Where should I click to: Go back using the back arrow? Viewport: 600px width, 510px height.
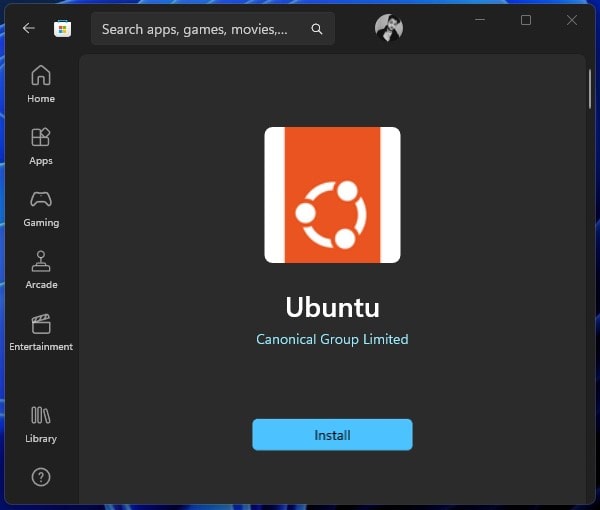[29, 28]
